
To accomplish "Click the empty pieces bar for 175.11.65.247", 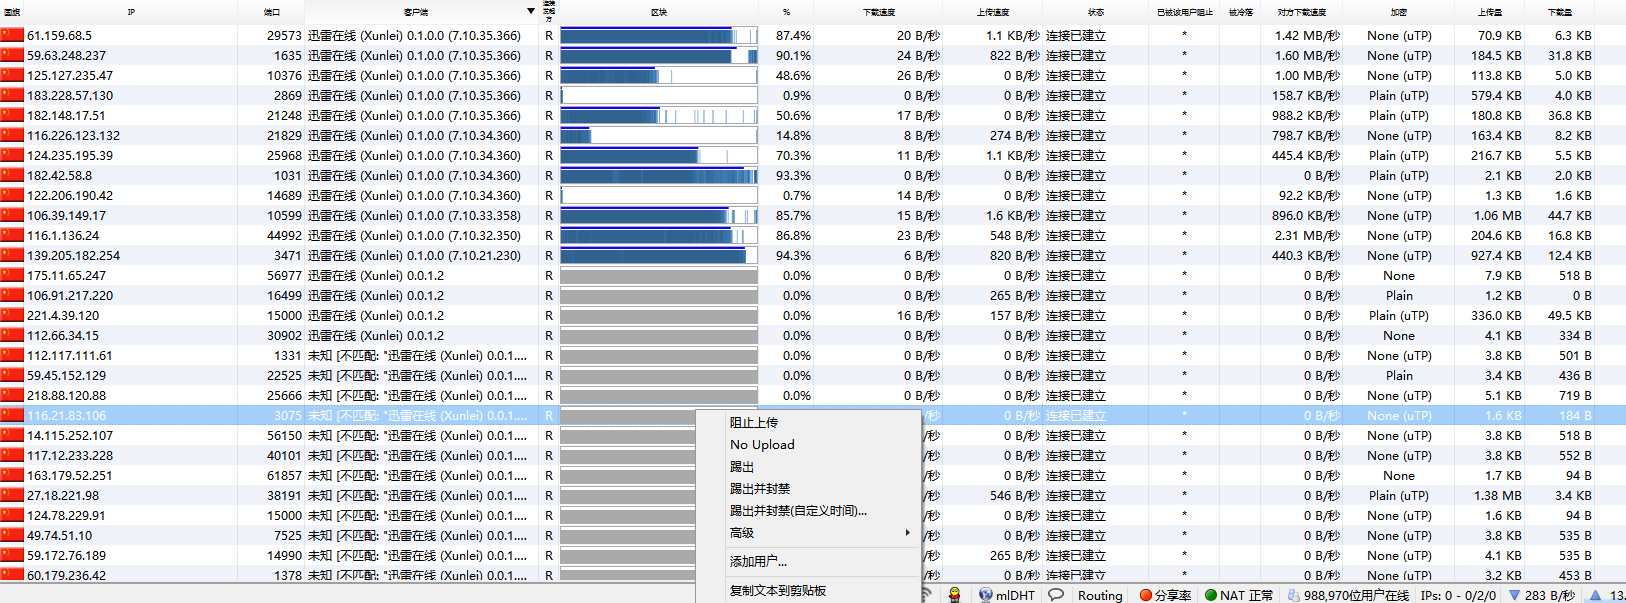I will click(x=659, y=275).
